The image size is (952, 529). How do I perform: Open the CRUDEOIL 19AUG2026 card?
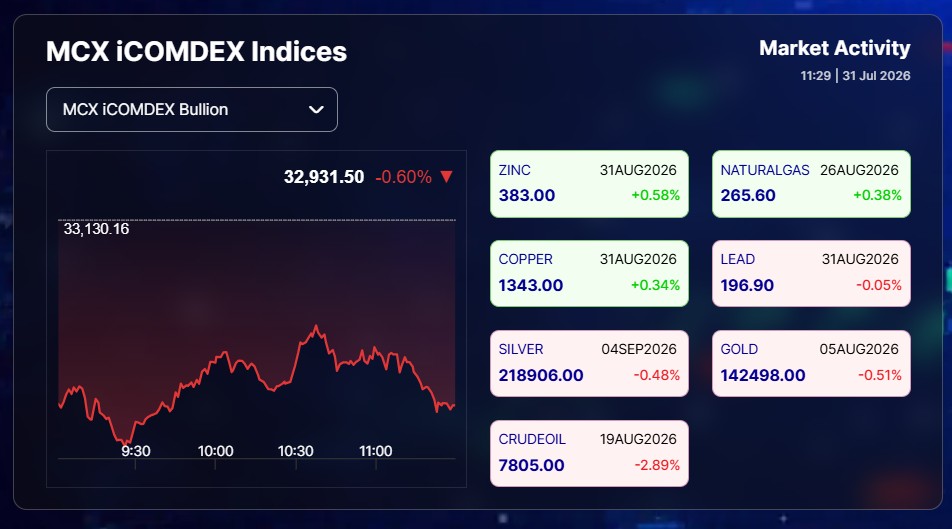(x=589, y=454)
